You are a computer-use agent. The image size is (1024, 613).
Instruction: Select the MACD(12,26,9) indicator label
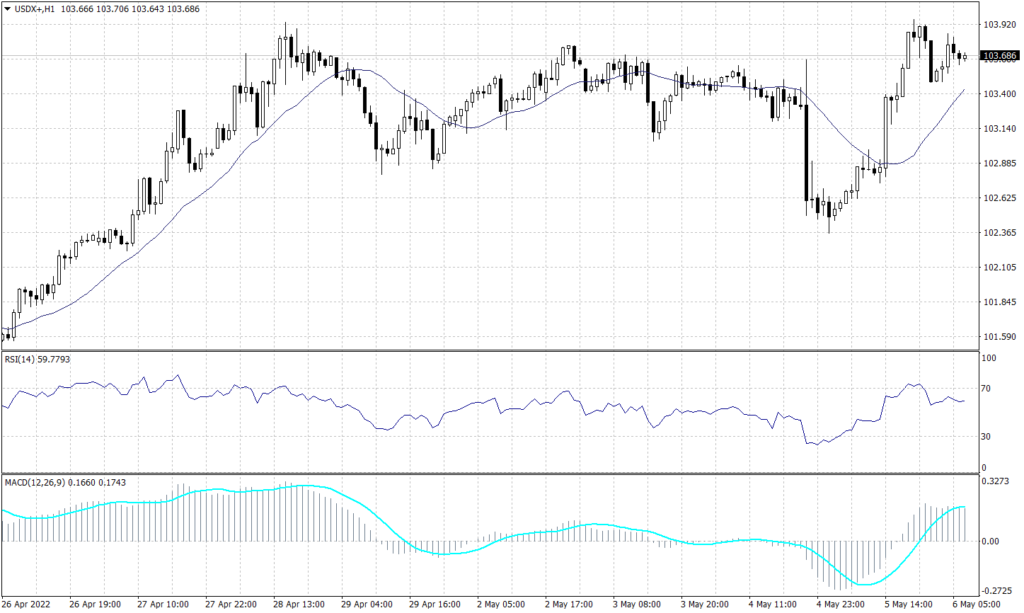33,481
